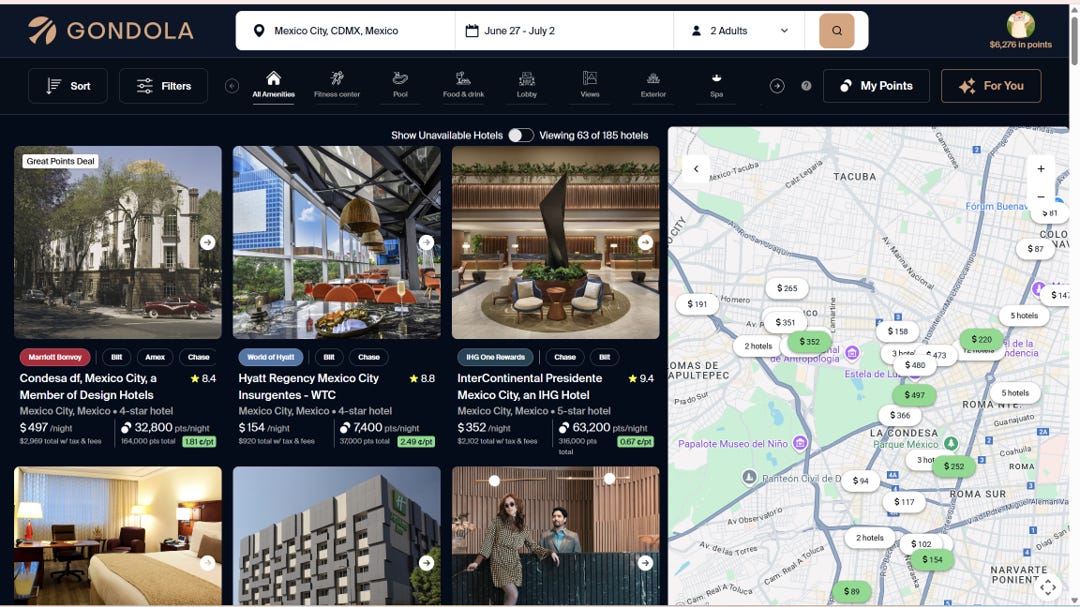Click the $220 green map price marker
The image size is (1080, 607).
[981, 339]
